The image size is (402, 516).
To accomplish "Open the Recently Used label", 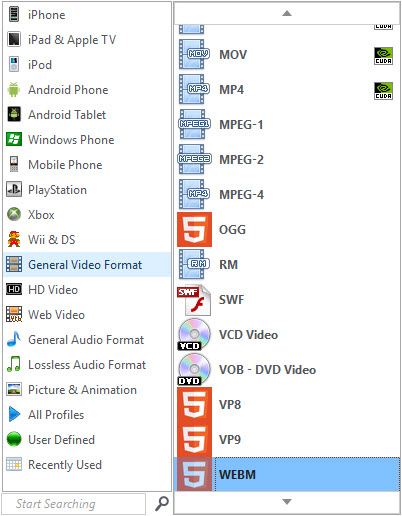I will (65, 465).
